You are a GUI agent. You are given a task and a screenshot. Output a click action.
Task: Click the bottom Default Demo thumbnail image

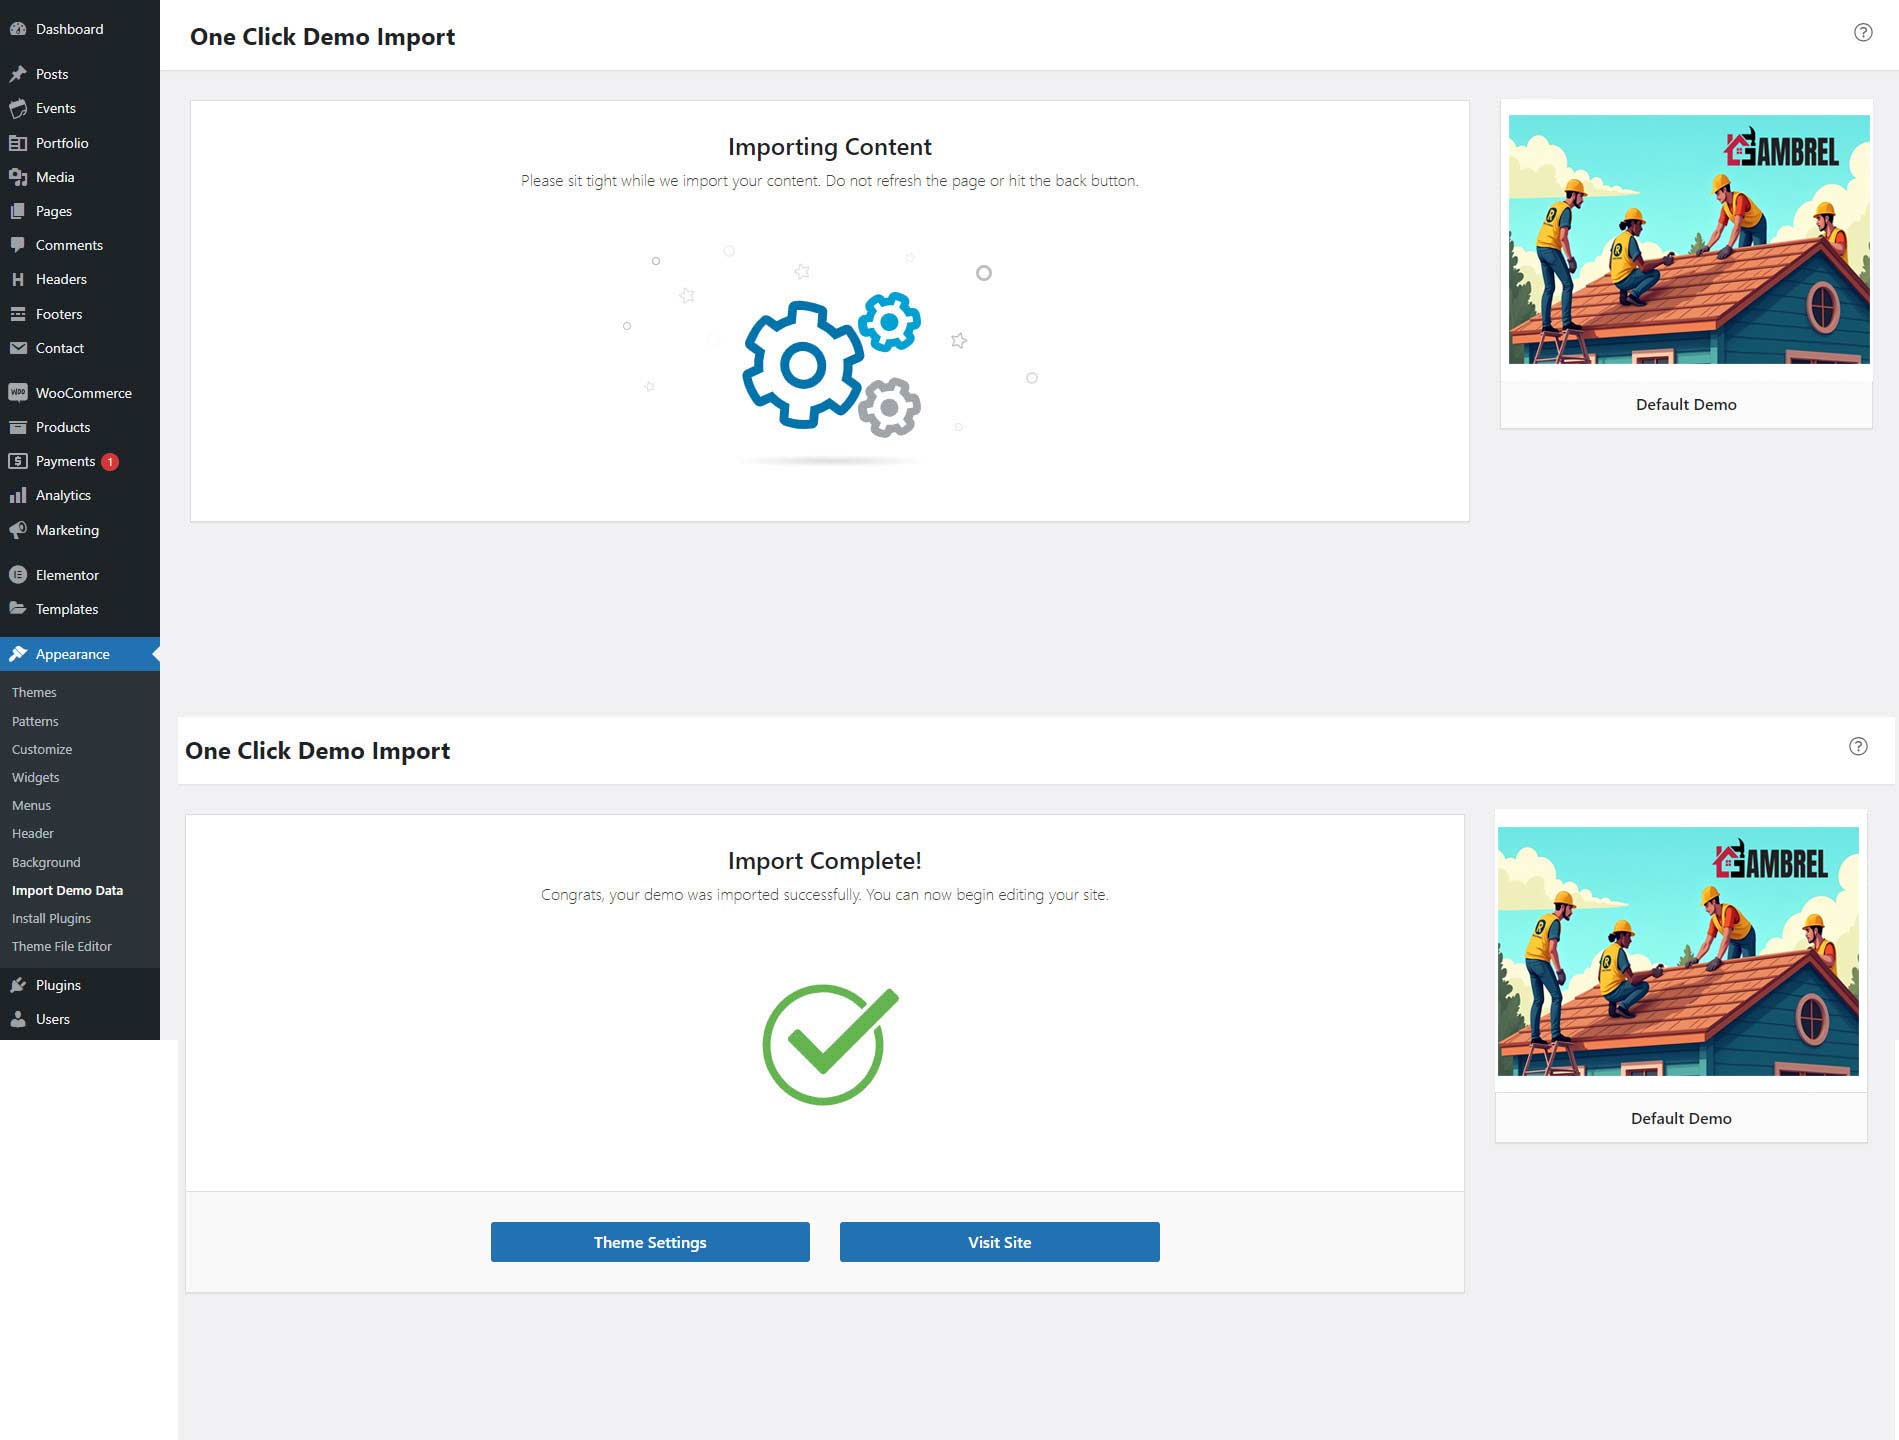click(x=1678, y=951)
